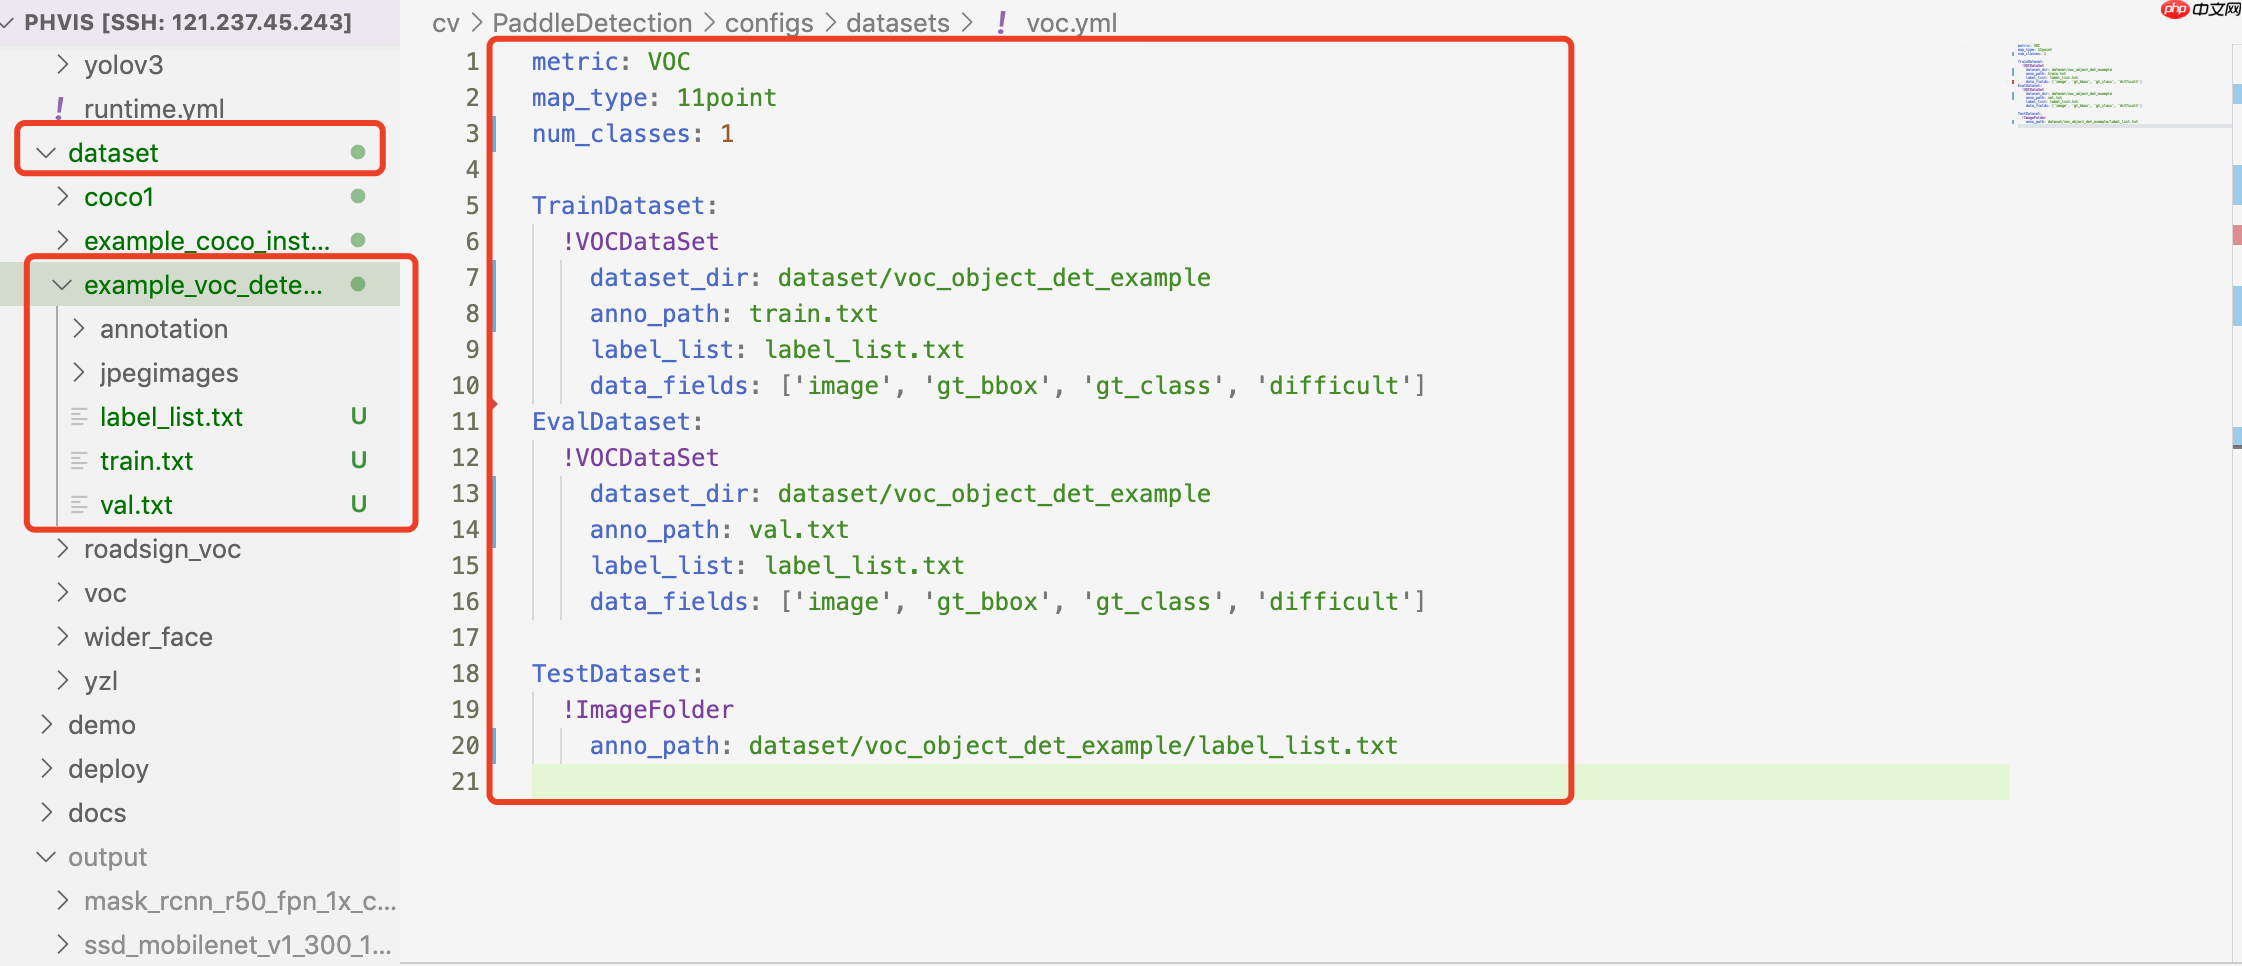Expand the example_coco_inst... folder

coord(63,241)
